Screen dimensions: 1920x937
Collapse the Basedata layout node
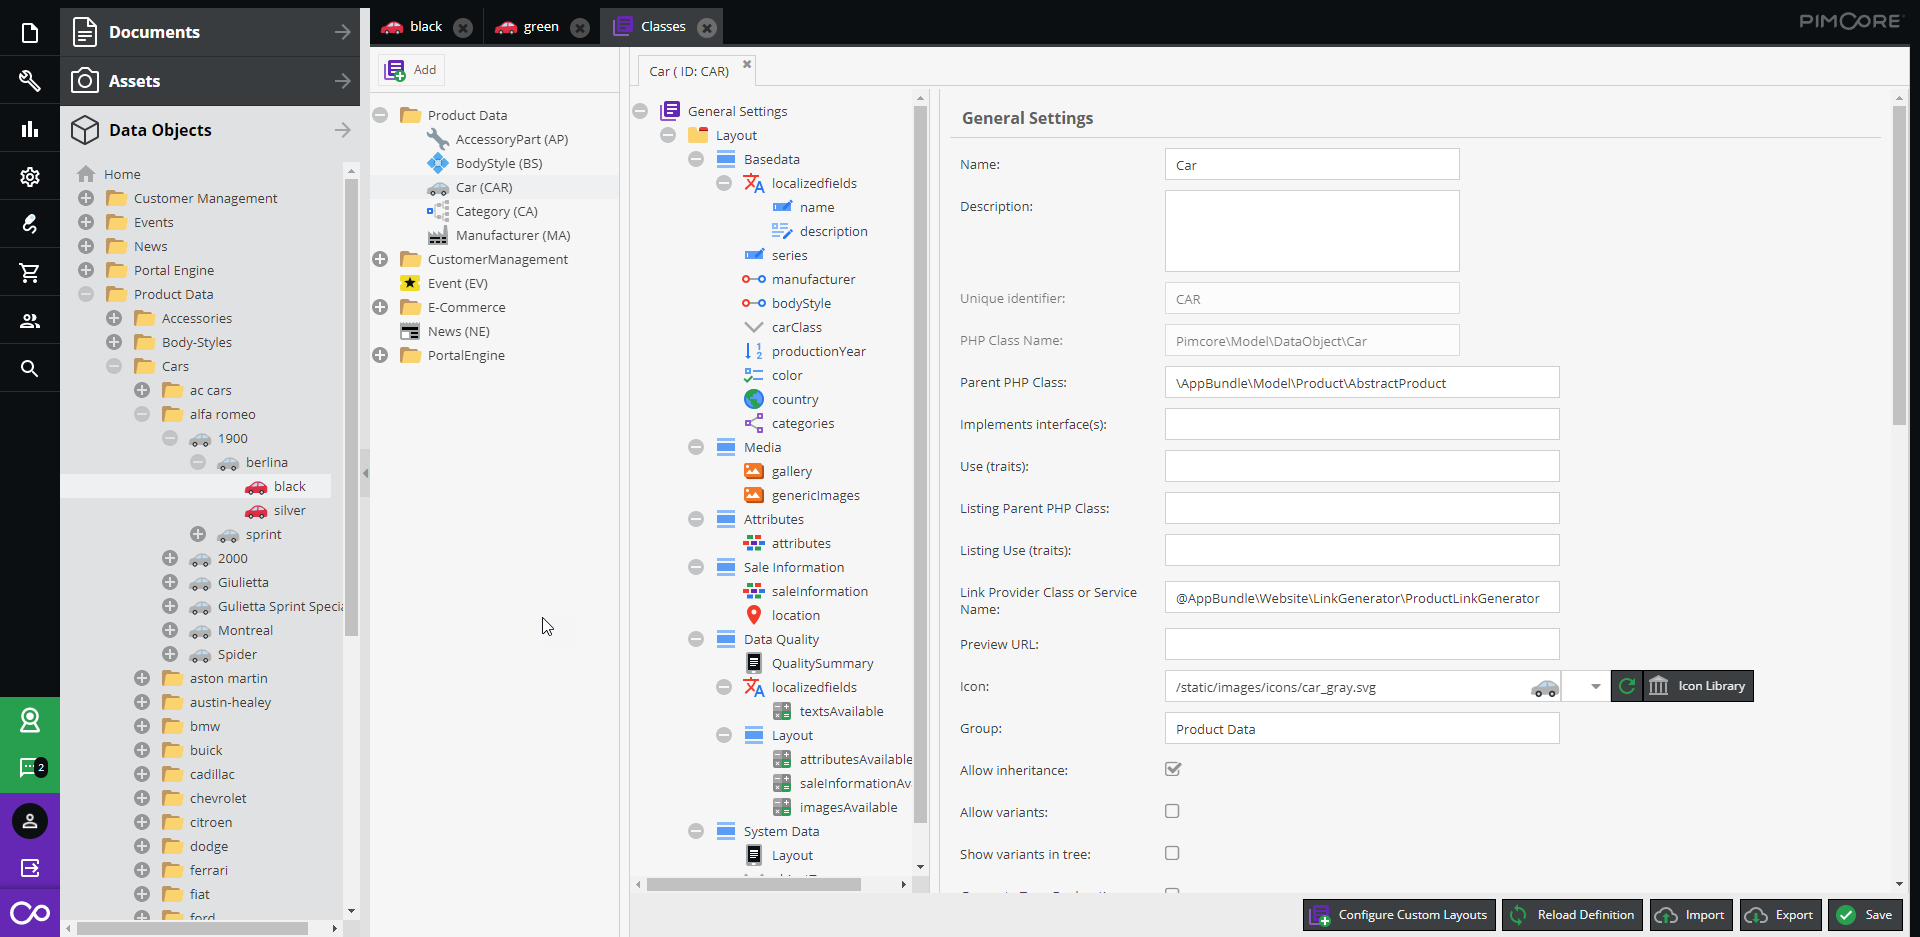coord(696,159)
